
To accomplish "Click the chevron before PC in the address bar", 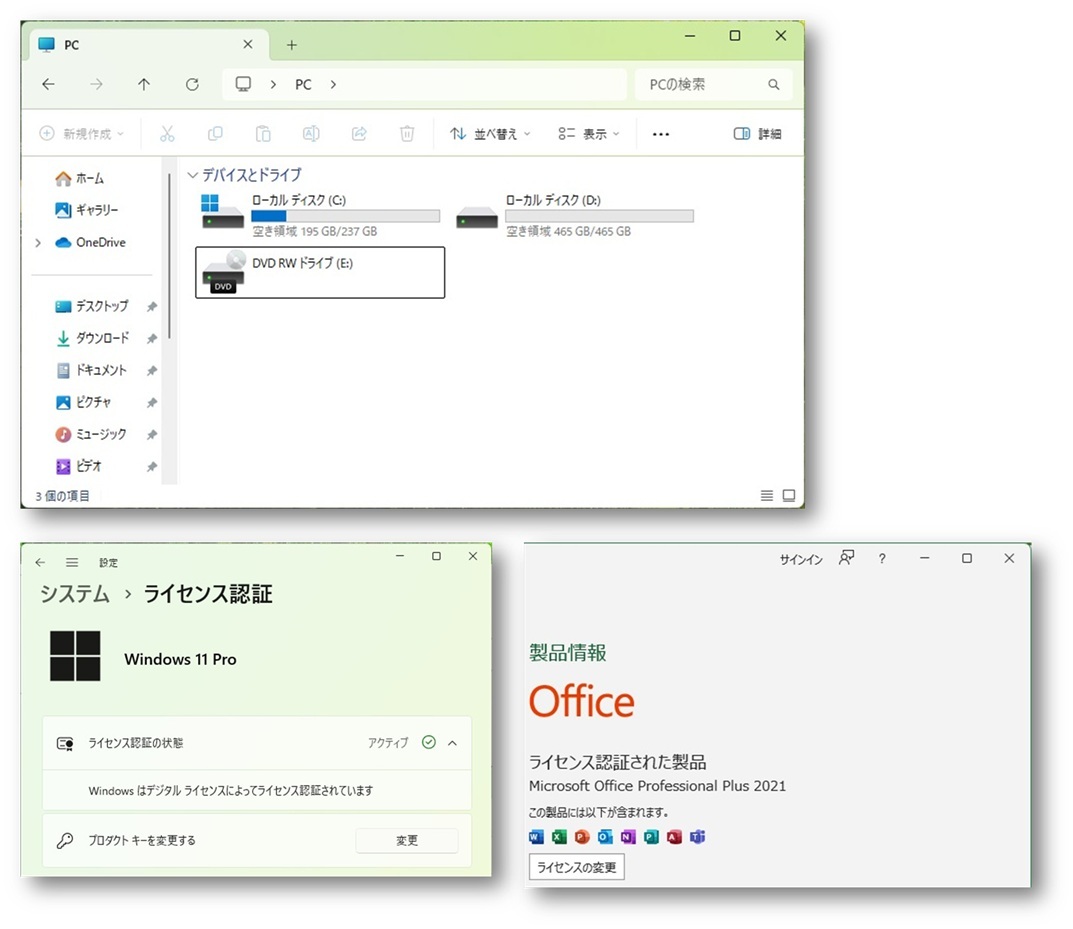I will (273, 84).
